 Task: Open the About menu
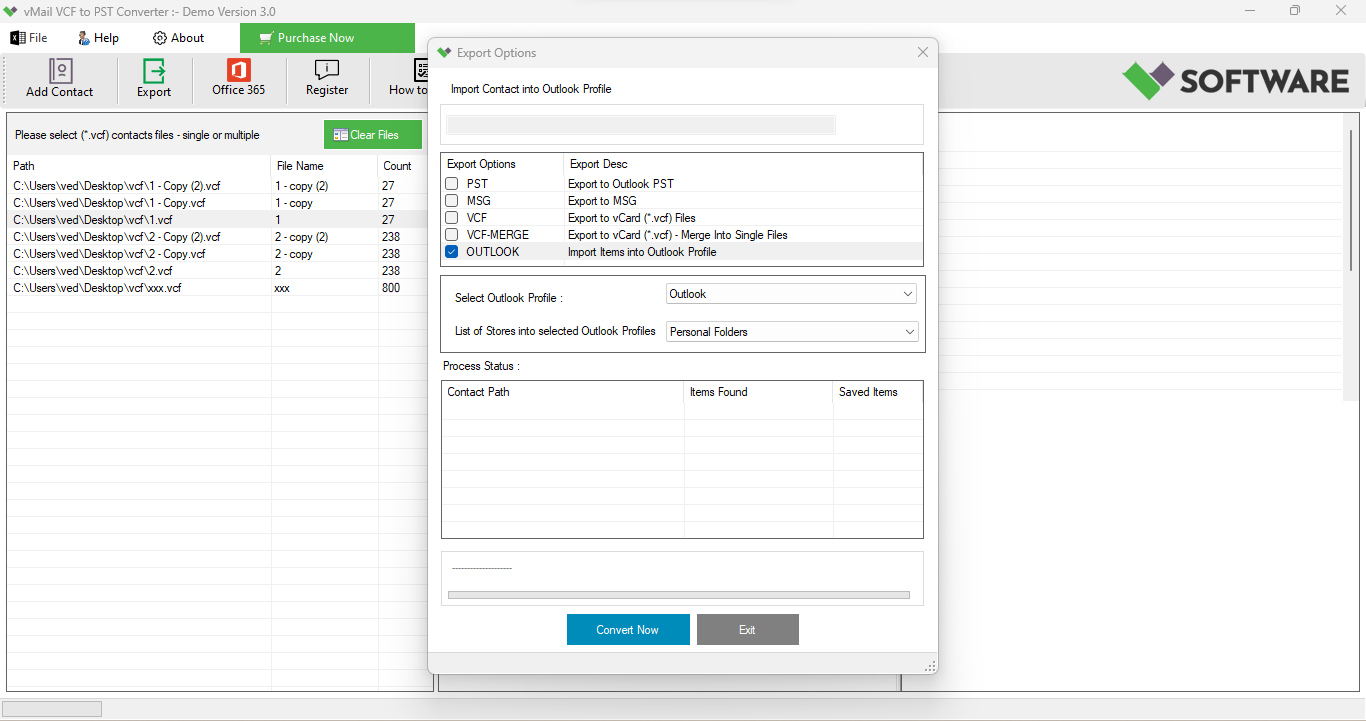178,38
